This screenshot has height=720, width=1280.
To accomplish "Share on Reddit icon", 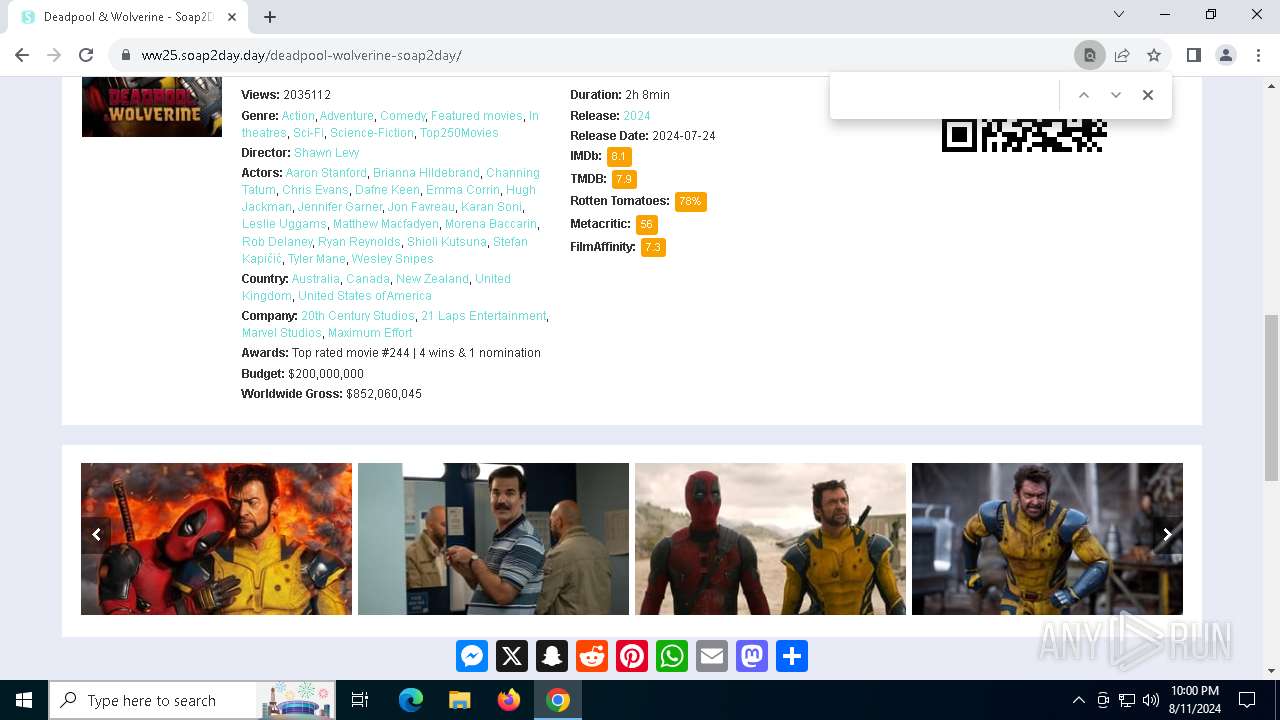I will tap(592, 656).
